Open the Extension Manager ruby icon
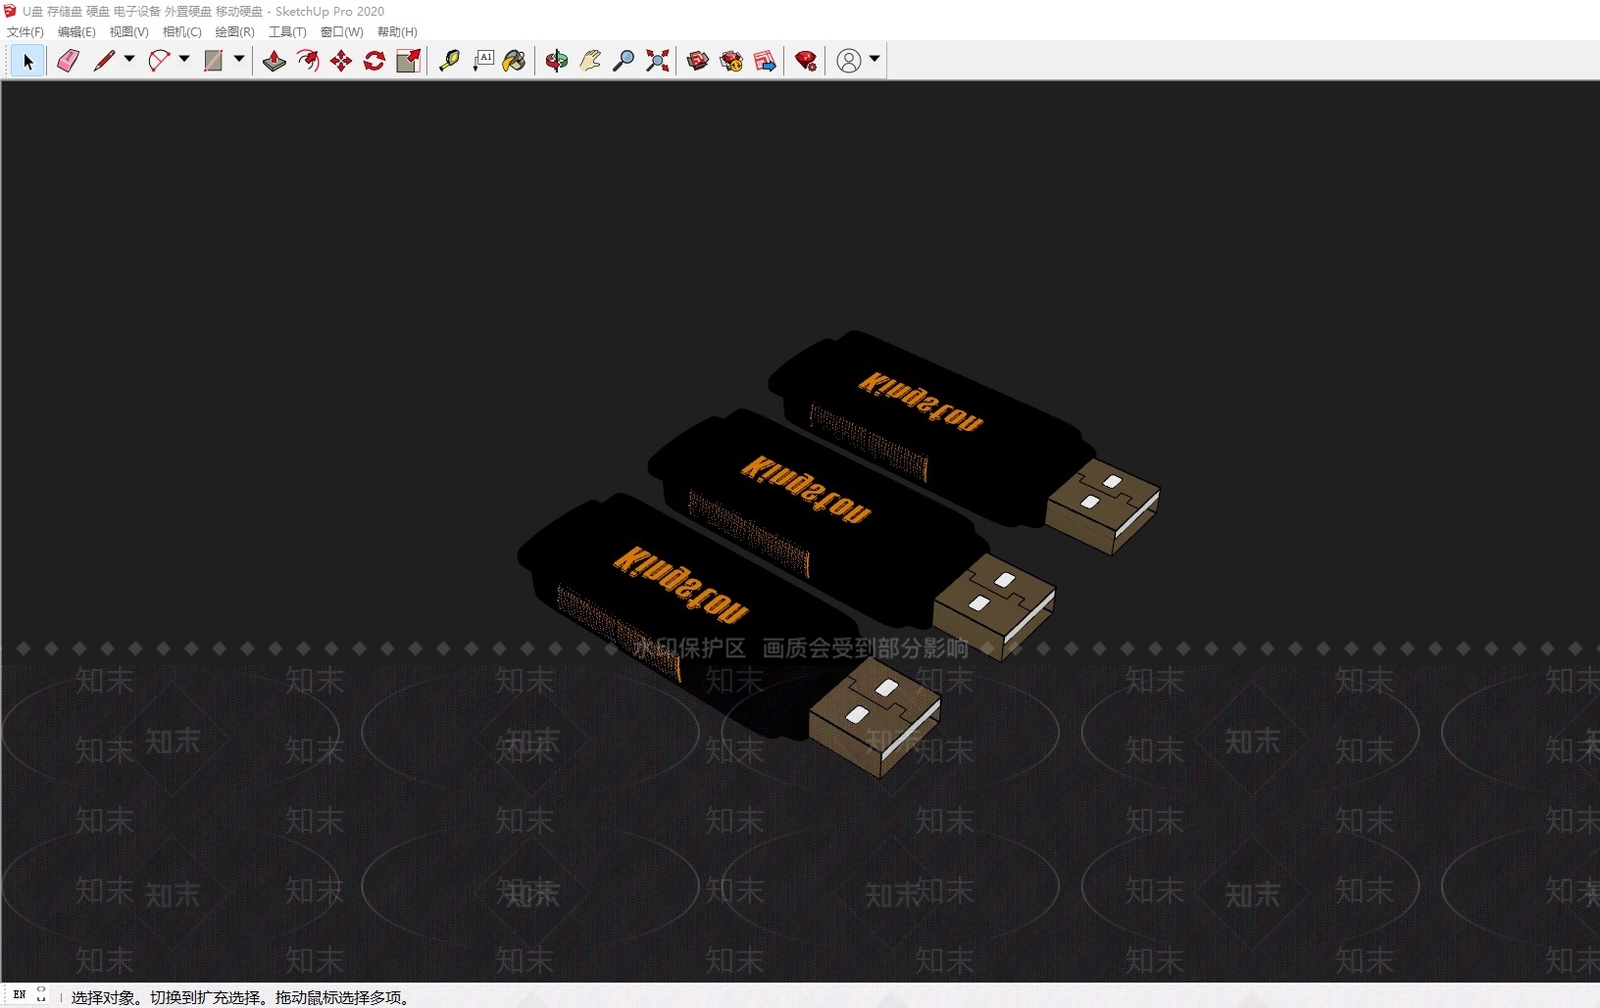This screenshot has width=1600, height=1008. coord(806,61)
